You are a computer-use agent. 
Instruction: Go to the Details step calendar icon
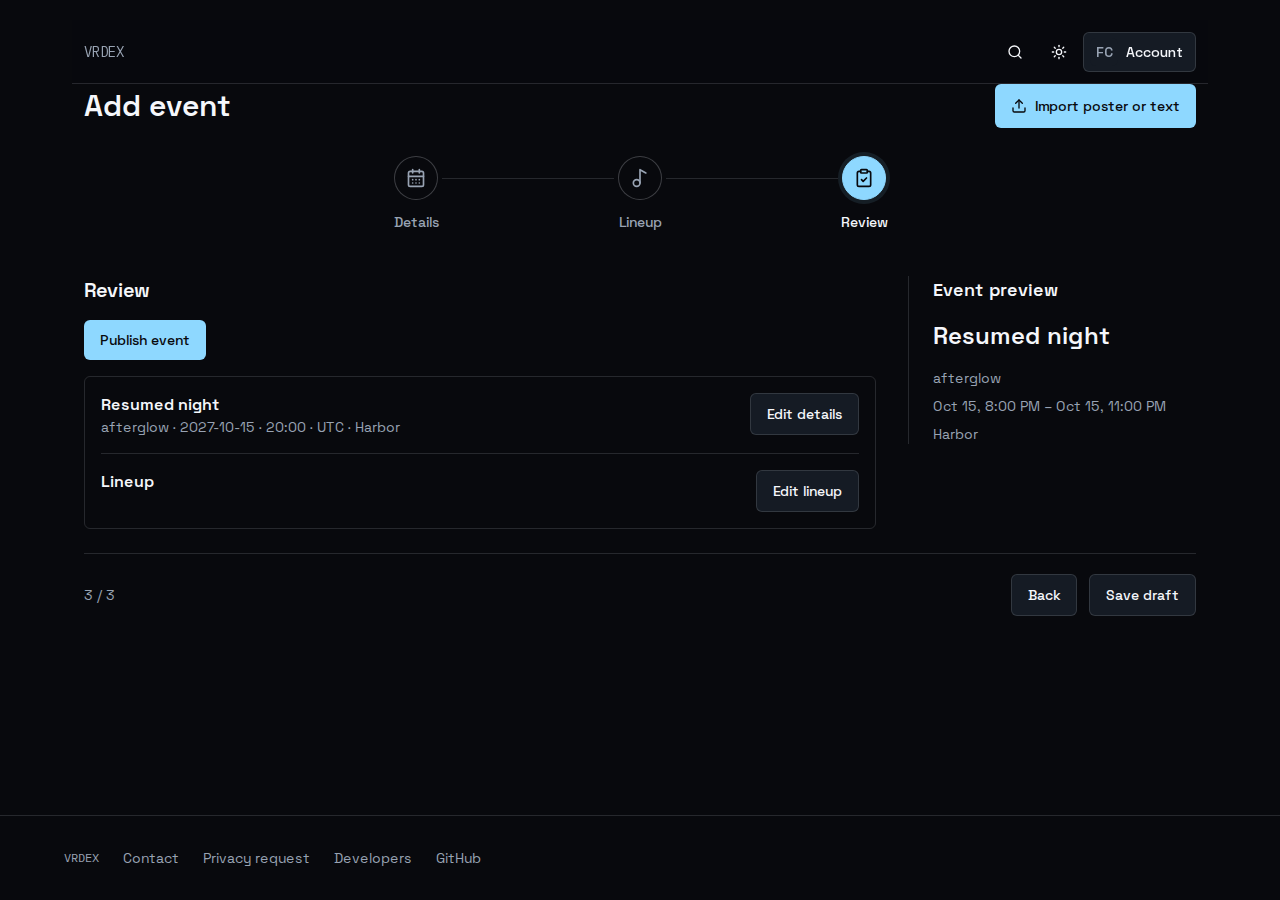point(416,178)
